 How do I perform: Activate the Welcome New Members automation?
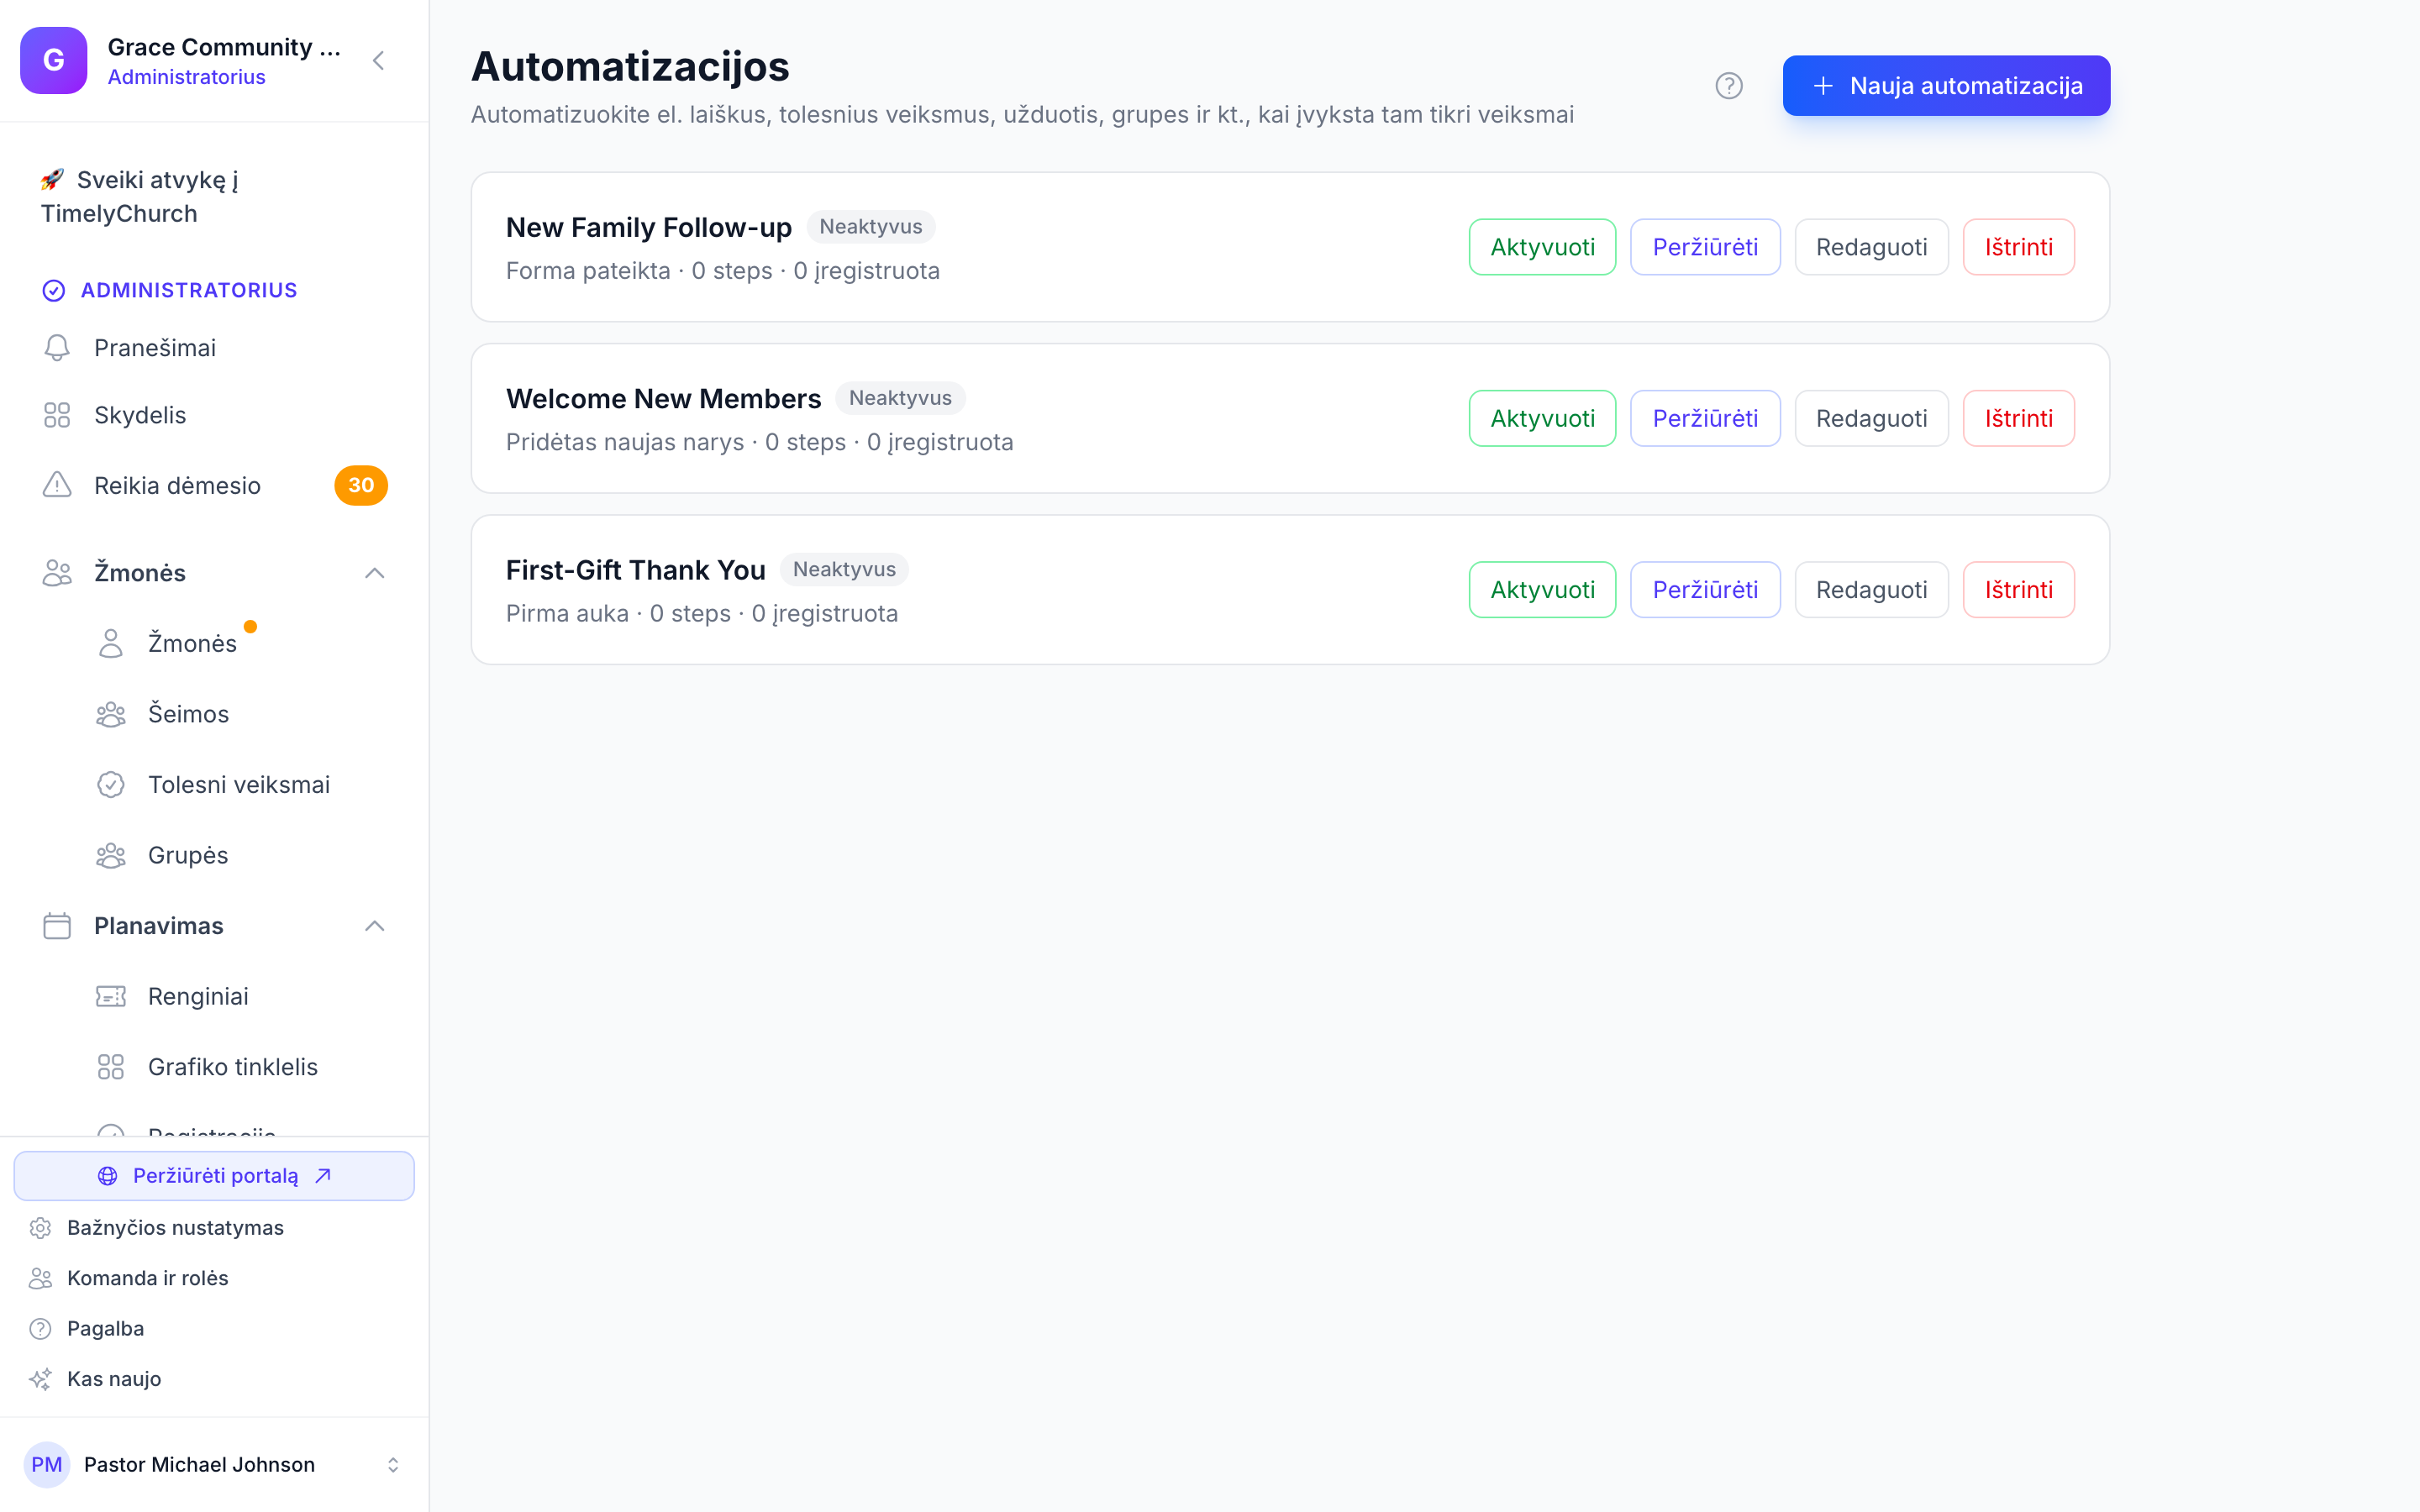coord(1542,418)
